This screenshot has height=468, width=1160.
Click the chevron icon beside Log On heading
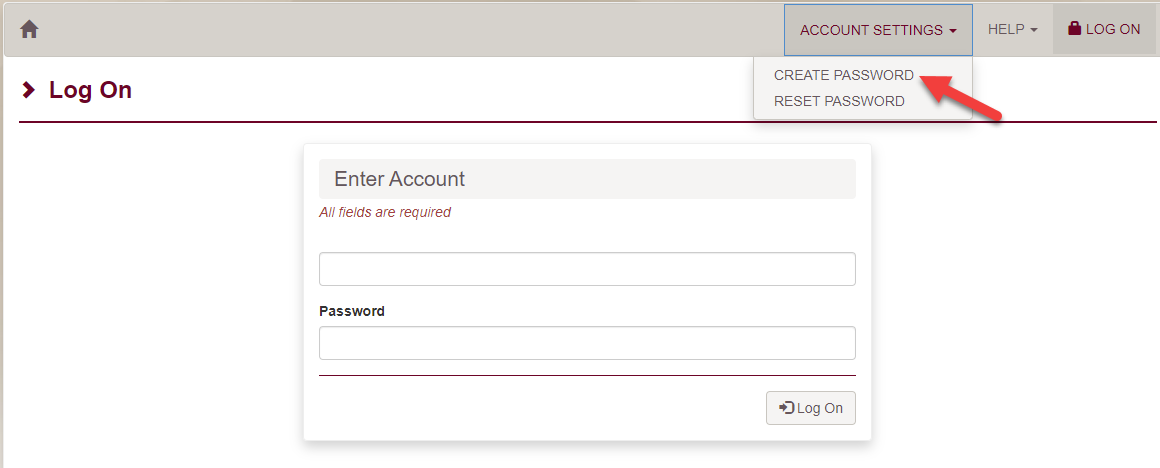coord(28,90)
